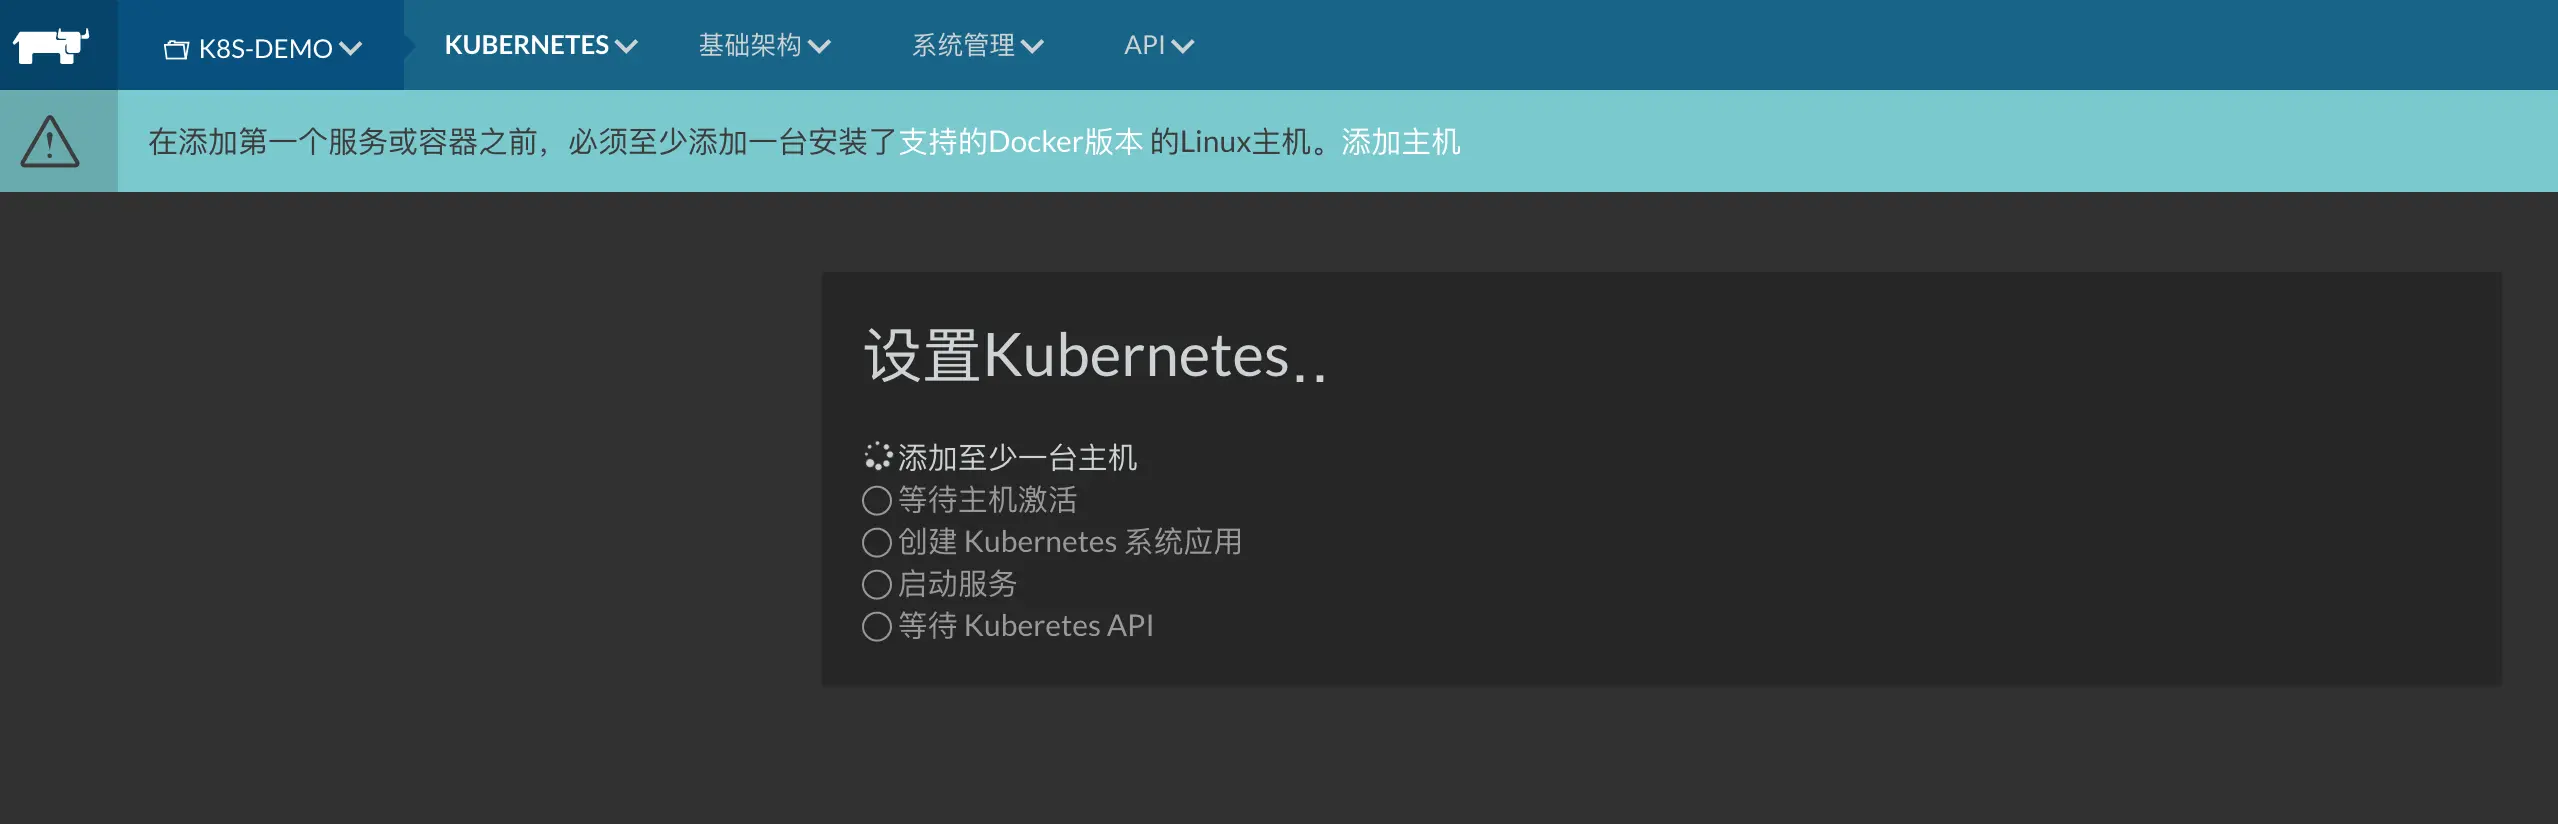The image size is (2558, 824).
Task: Click the 等待 Kuberetes API step text
Action: tap(1026, 625)
